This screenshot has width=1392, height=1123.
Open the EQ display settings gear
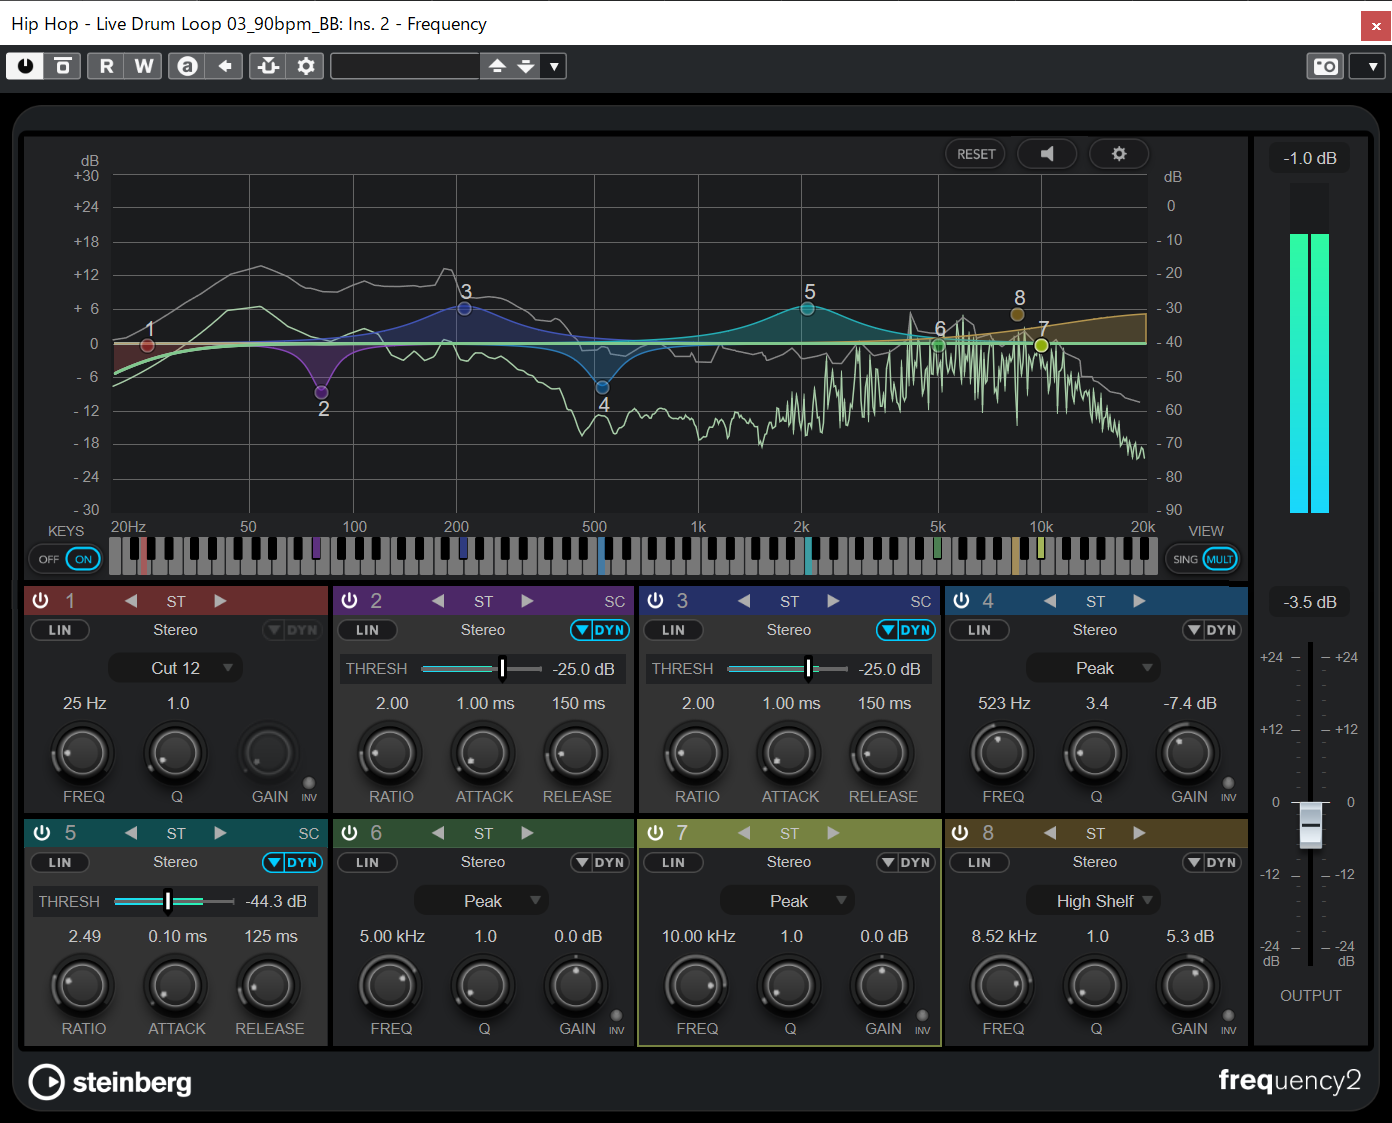coord(1119,153)
